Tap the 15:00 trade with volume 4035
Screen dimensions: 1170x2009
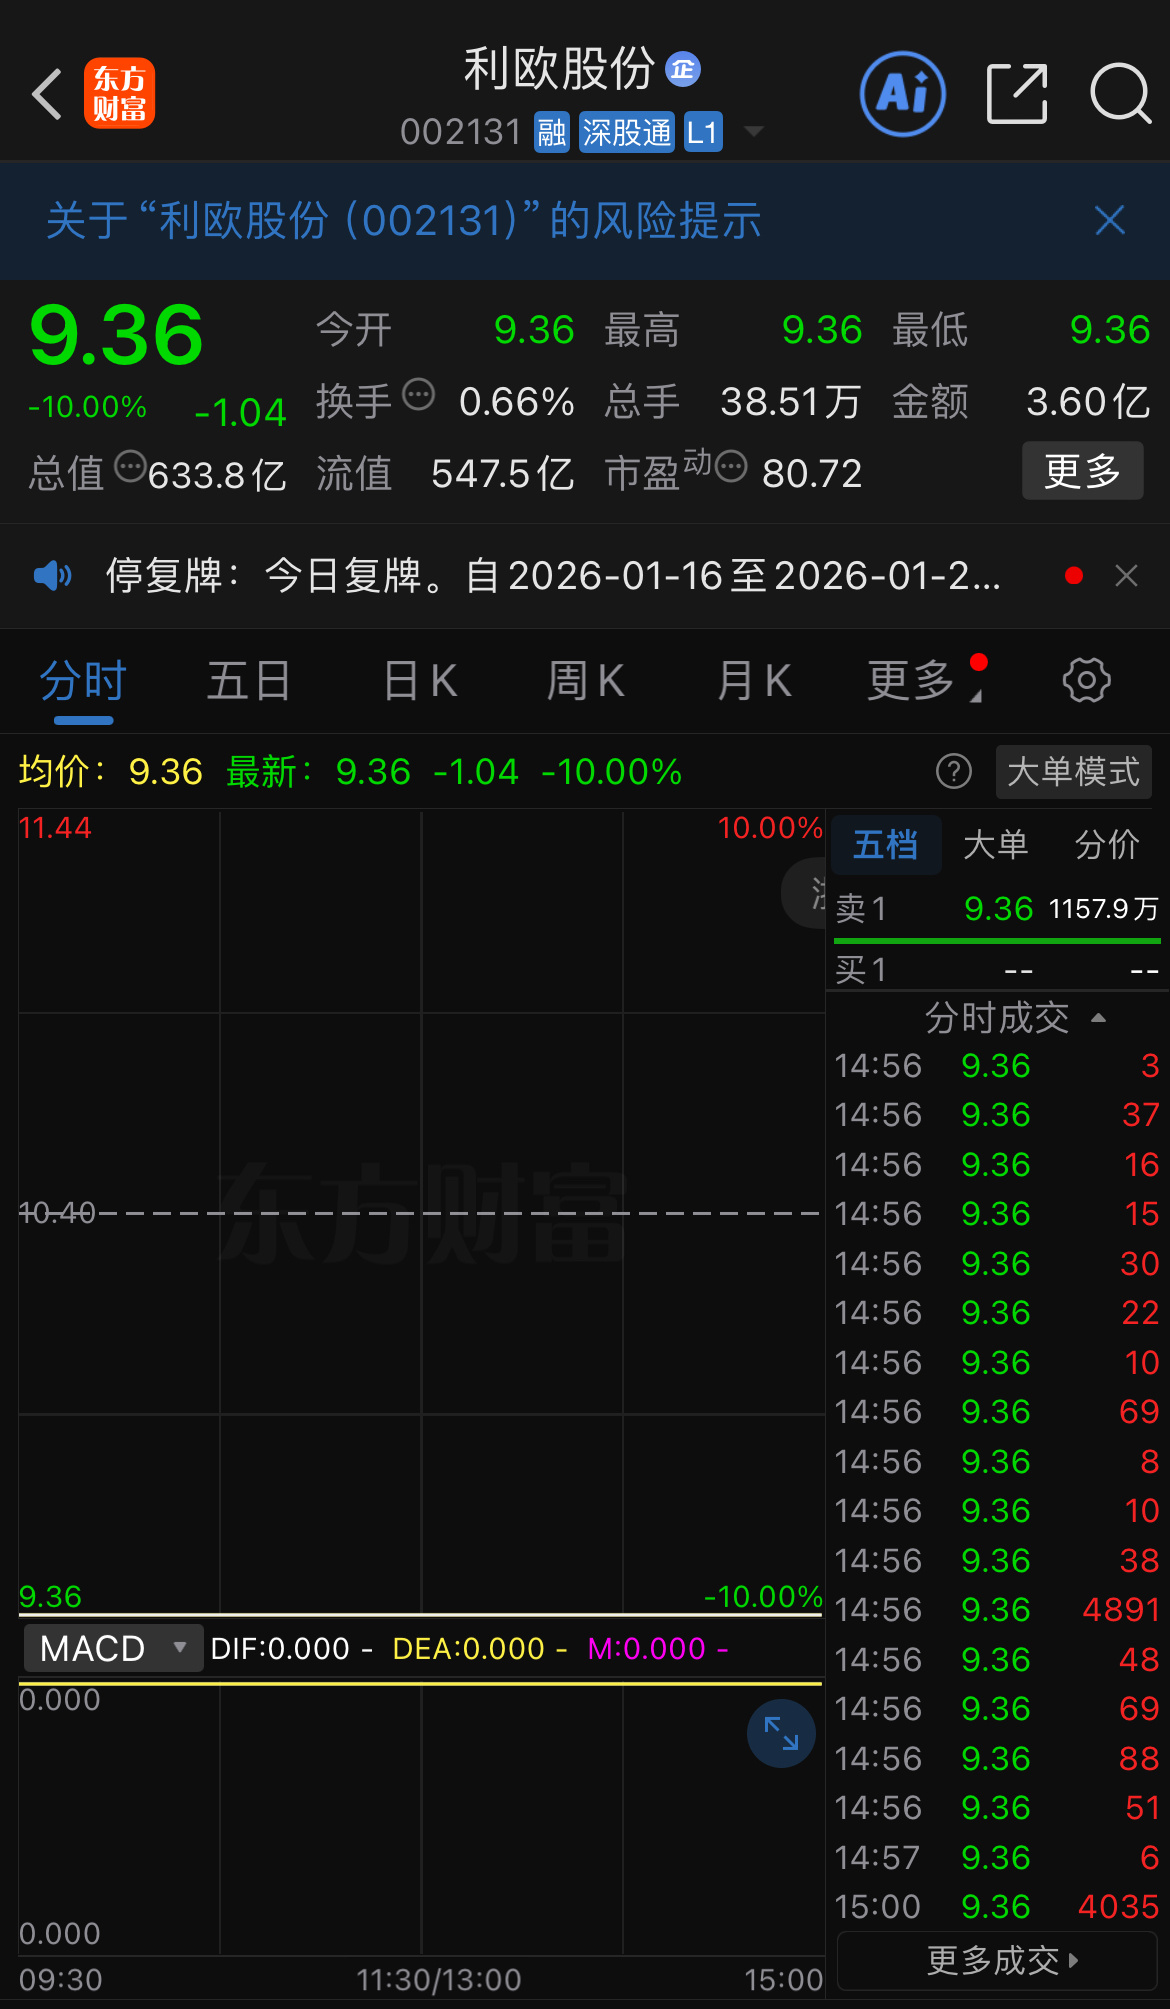997,1907
